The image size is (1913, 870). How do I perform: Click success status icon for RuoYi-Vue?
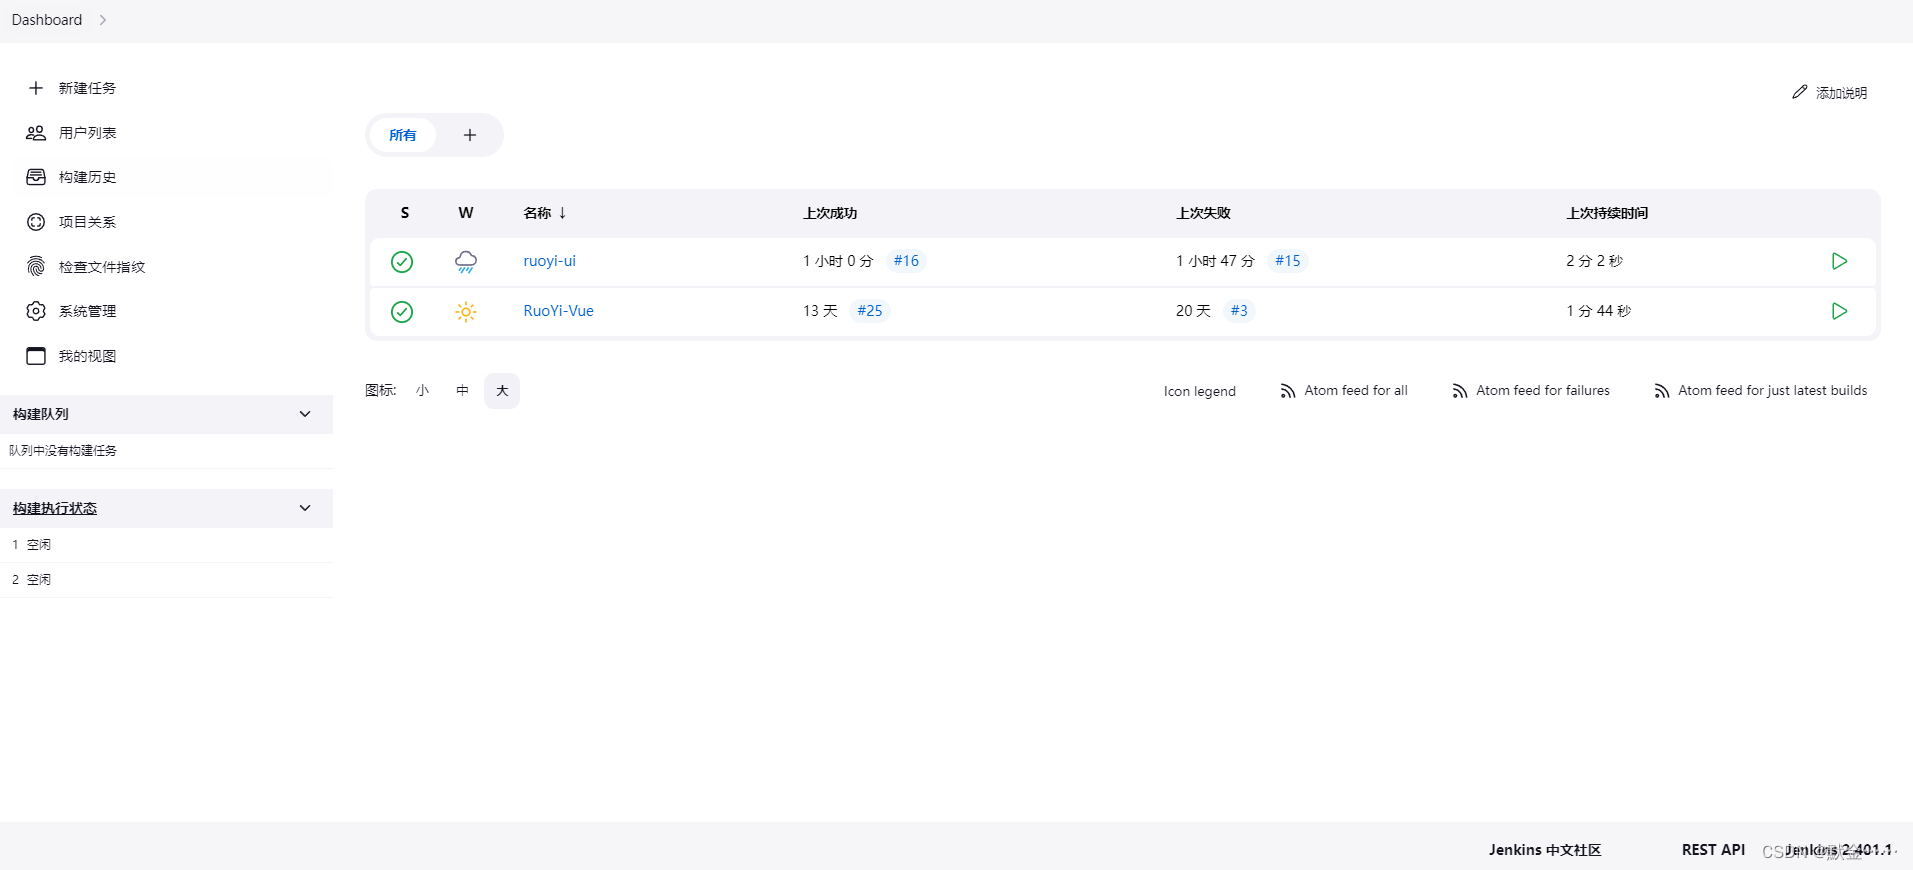pos(402,312)
